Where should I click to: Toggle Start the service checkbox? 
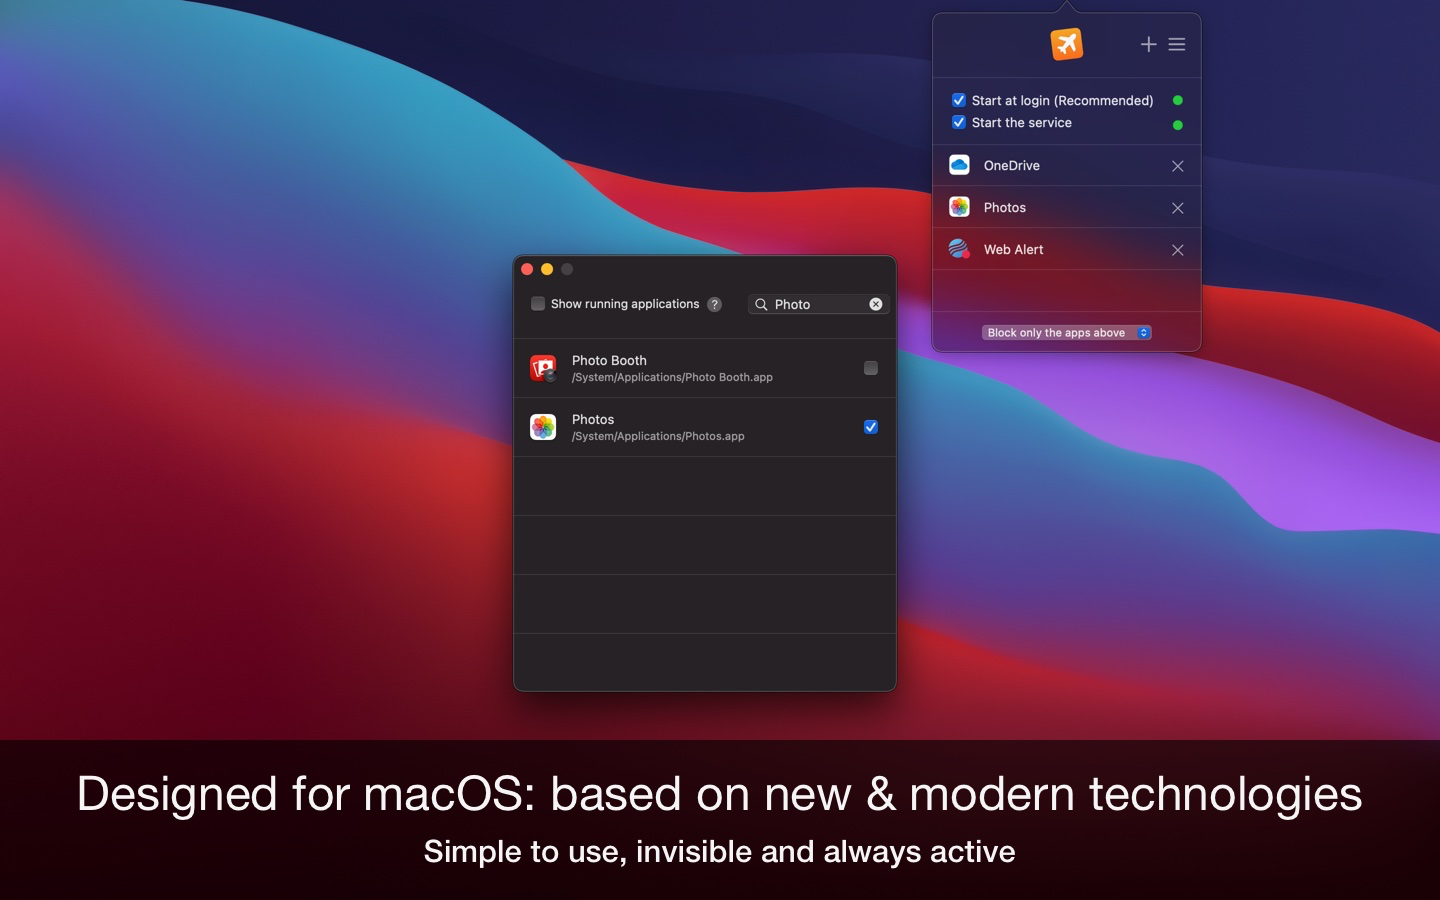pos(959,122)
